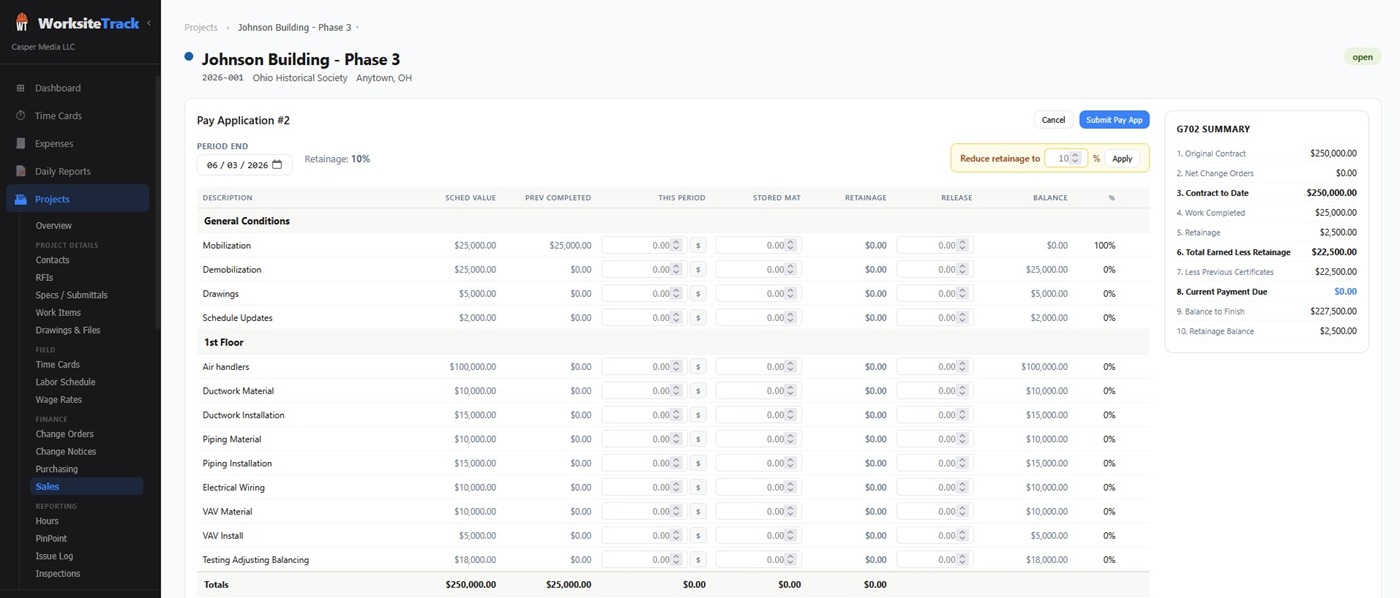1400x598 pixels.
Task: Cancel the pay application
Action: (1053, 120)
